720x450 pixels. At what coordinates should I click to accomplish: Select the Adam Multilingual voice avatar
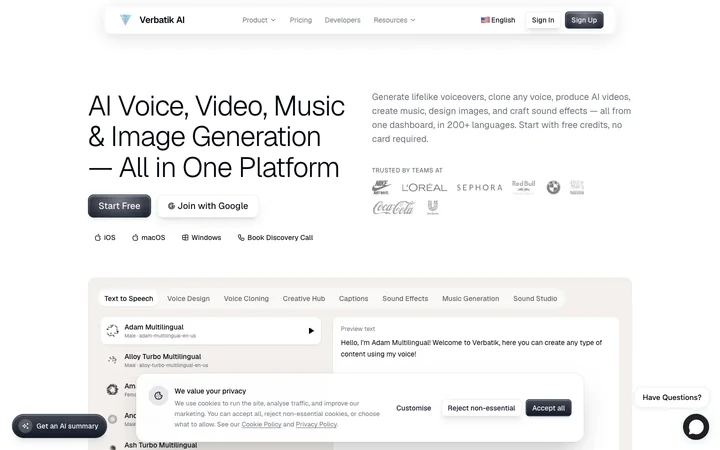(x=112, y=331)
